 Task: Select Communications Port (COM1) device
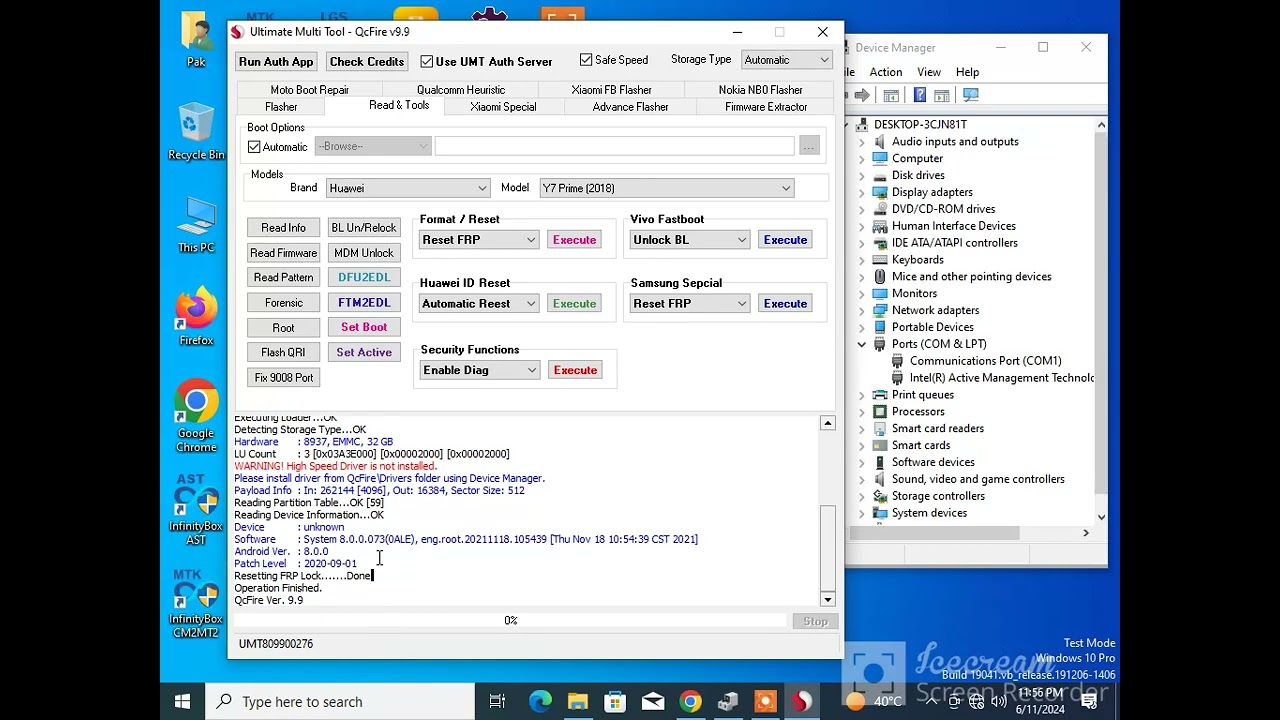[x=985, y=361]
